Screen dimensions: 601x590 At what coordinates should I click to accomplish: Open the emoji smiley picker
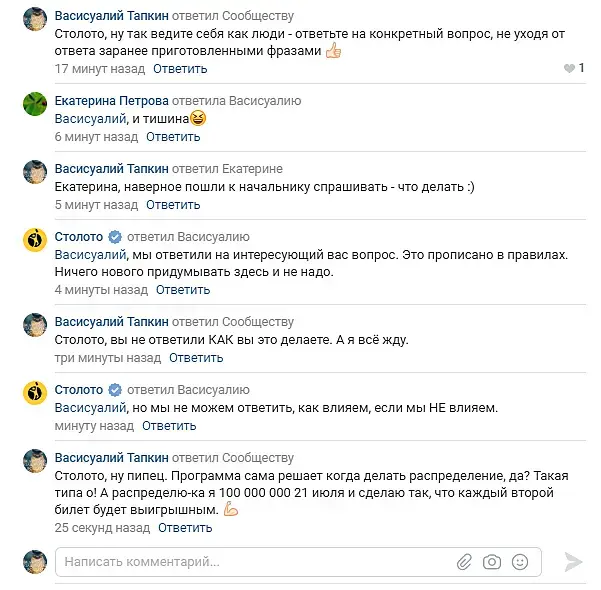point(519,562)
